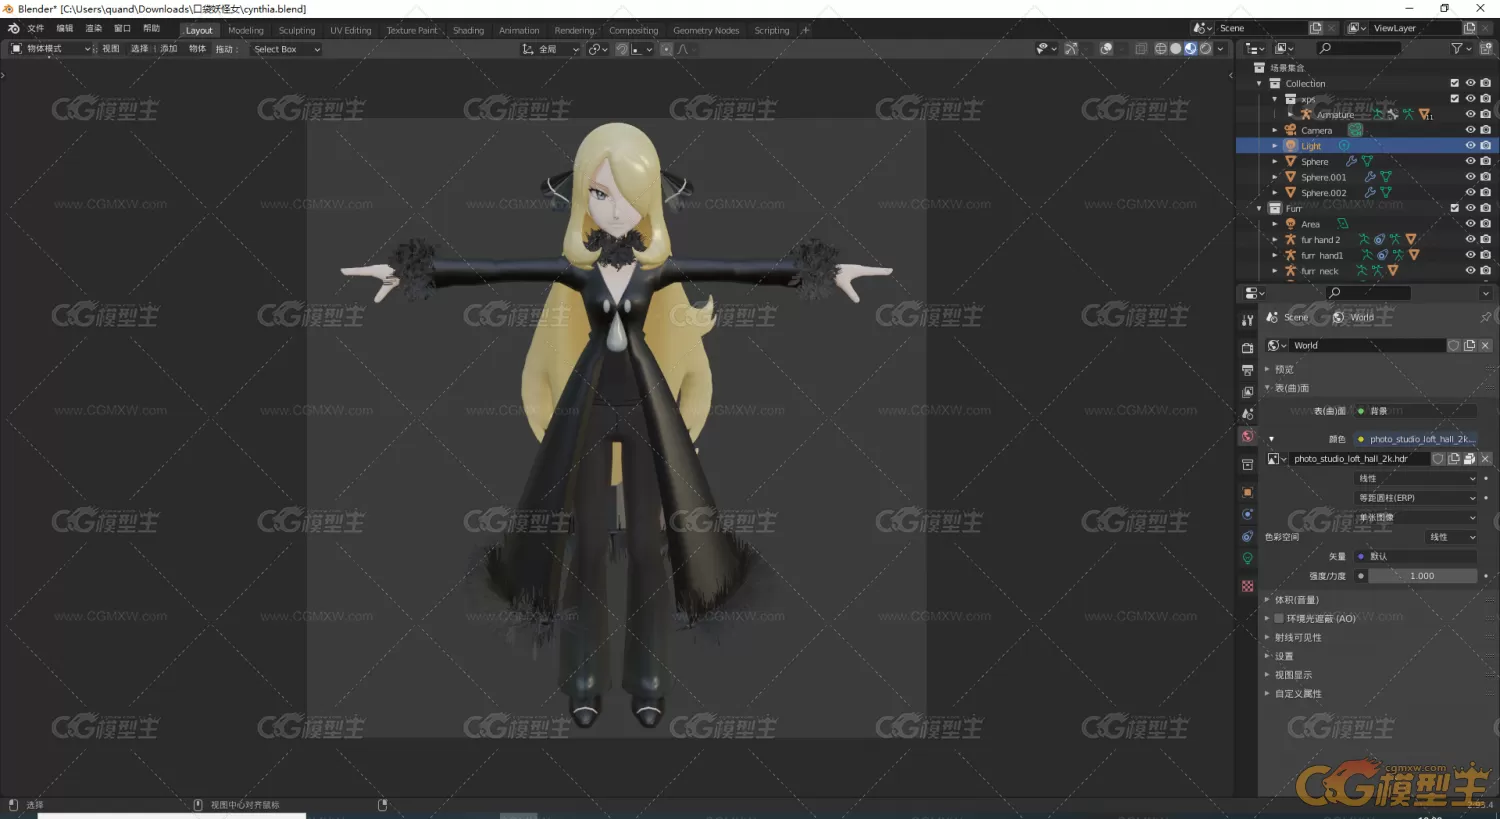Viewport: 1500px width, 819px height.
Task: Open the Object Constraints properties tab
Action: [1247, 536]
